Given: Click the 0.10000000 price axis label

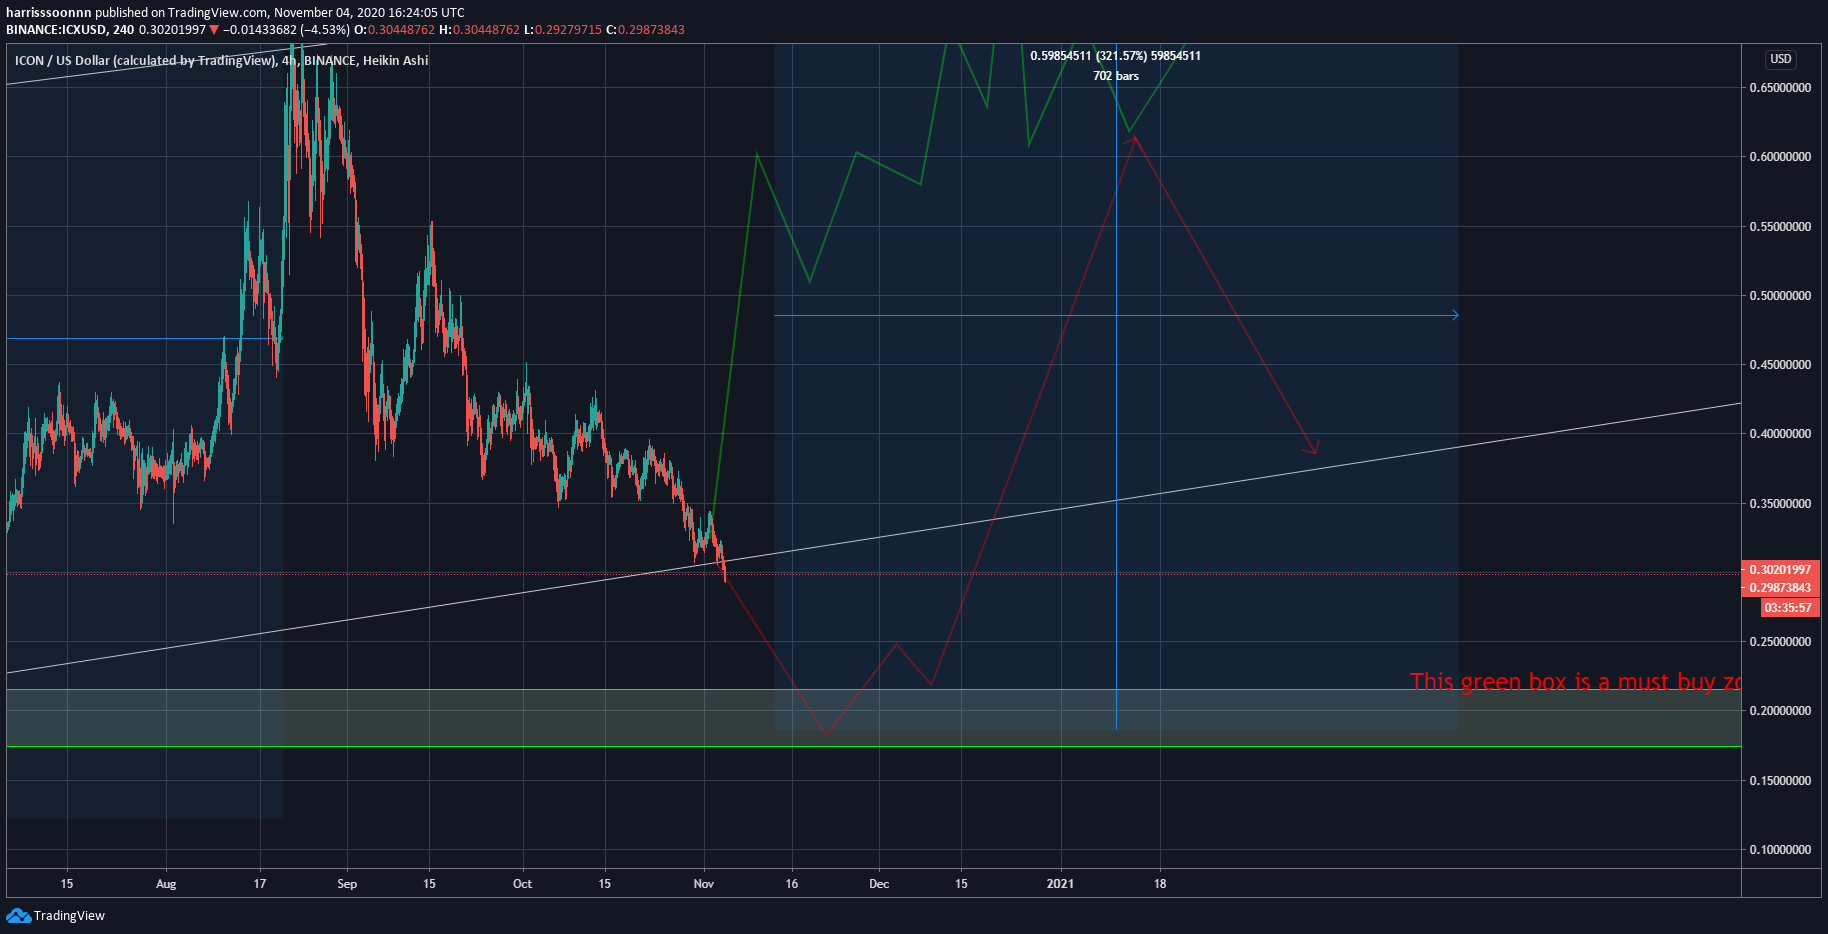Looking at the screenshot, I should (x=1780, y=850).
